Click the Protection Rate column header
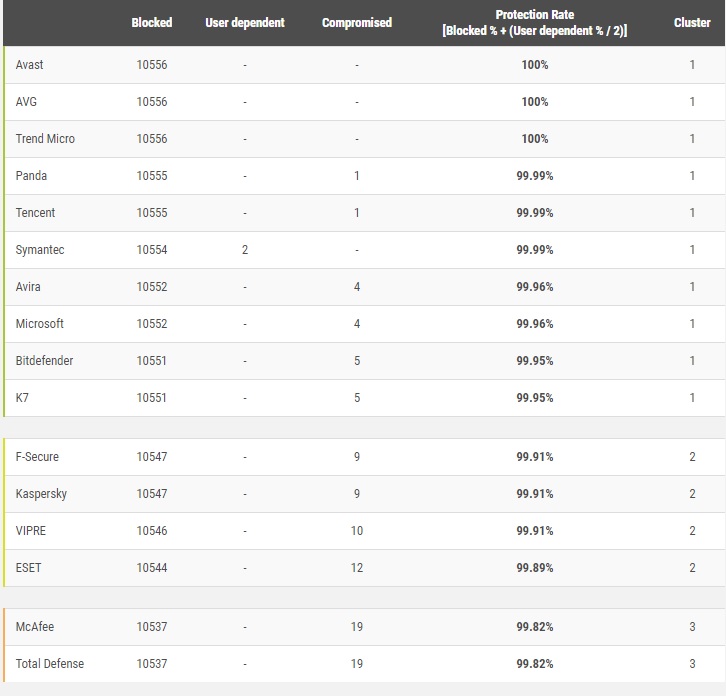The width and height of the screenshot is (726, 696). [x=534, y=23]
